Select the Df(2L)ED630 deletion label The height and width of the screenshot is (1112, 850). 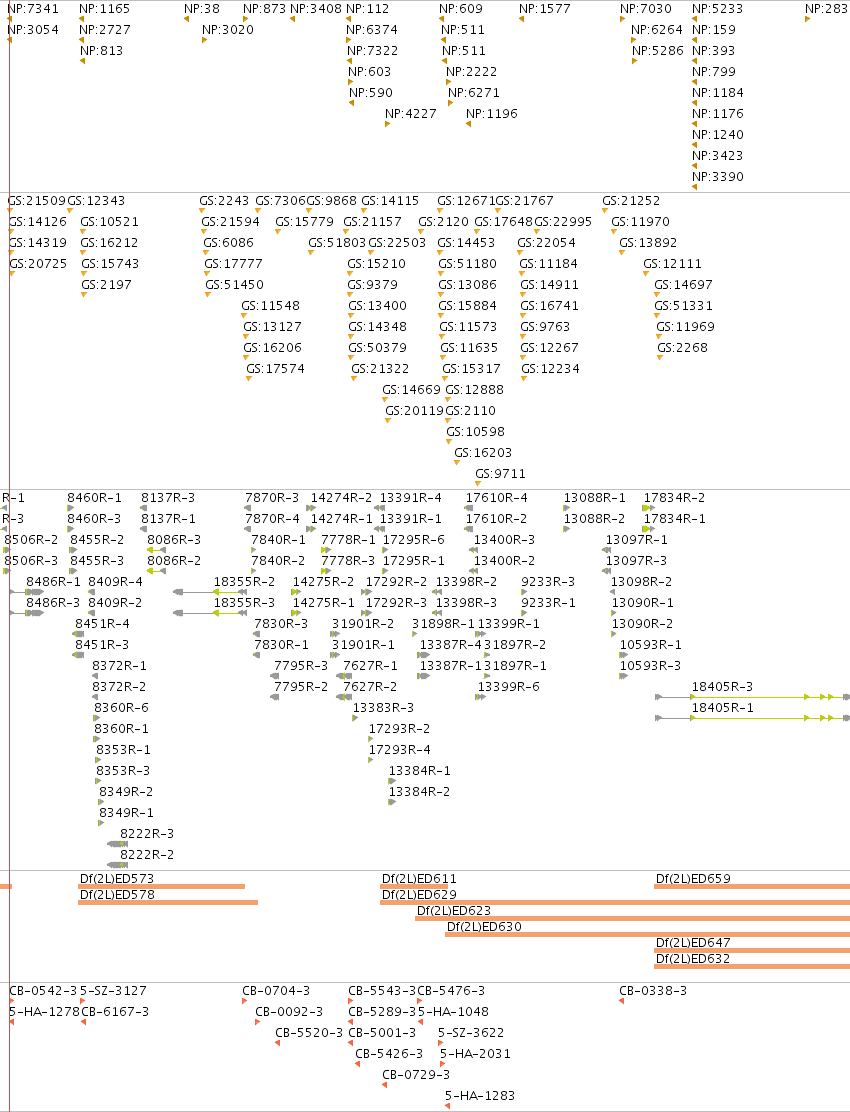point(484,927)
